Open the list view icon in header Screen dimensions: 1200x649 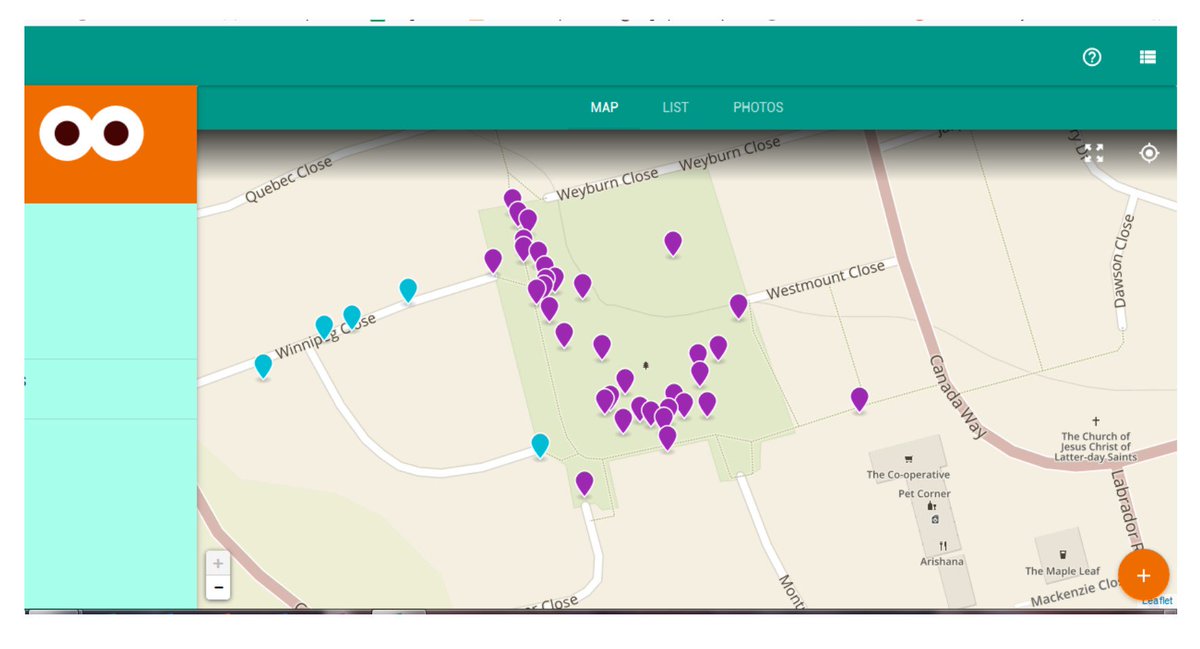[1148, 57]
